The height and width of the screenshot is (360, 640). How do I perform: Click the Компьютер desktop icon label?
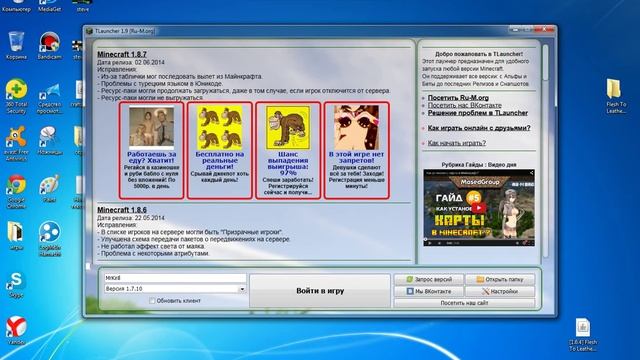[x=16, y=9]
